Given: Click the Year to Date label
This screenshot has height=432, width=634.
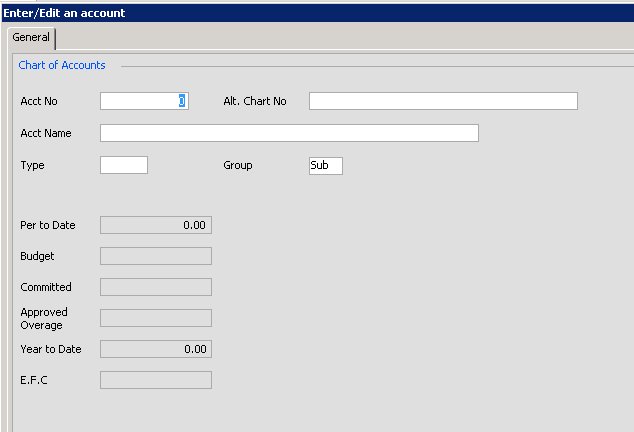Looking at the screenshot, I should point(51,349).
